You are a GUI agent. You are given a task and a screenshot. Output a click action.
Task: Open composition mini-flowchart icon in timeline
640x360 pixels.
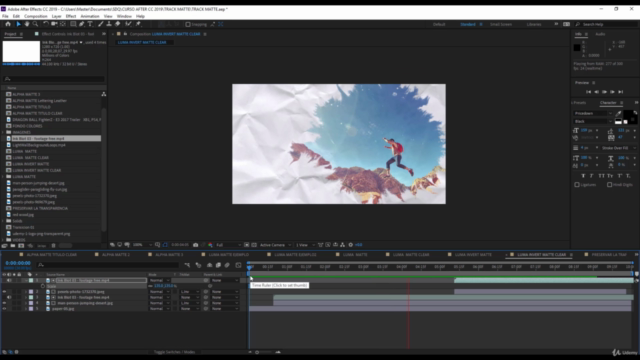click(187, 265)
